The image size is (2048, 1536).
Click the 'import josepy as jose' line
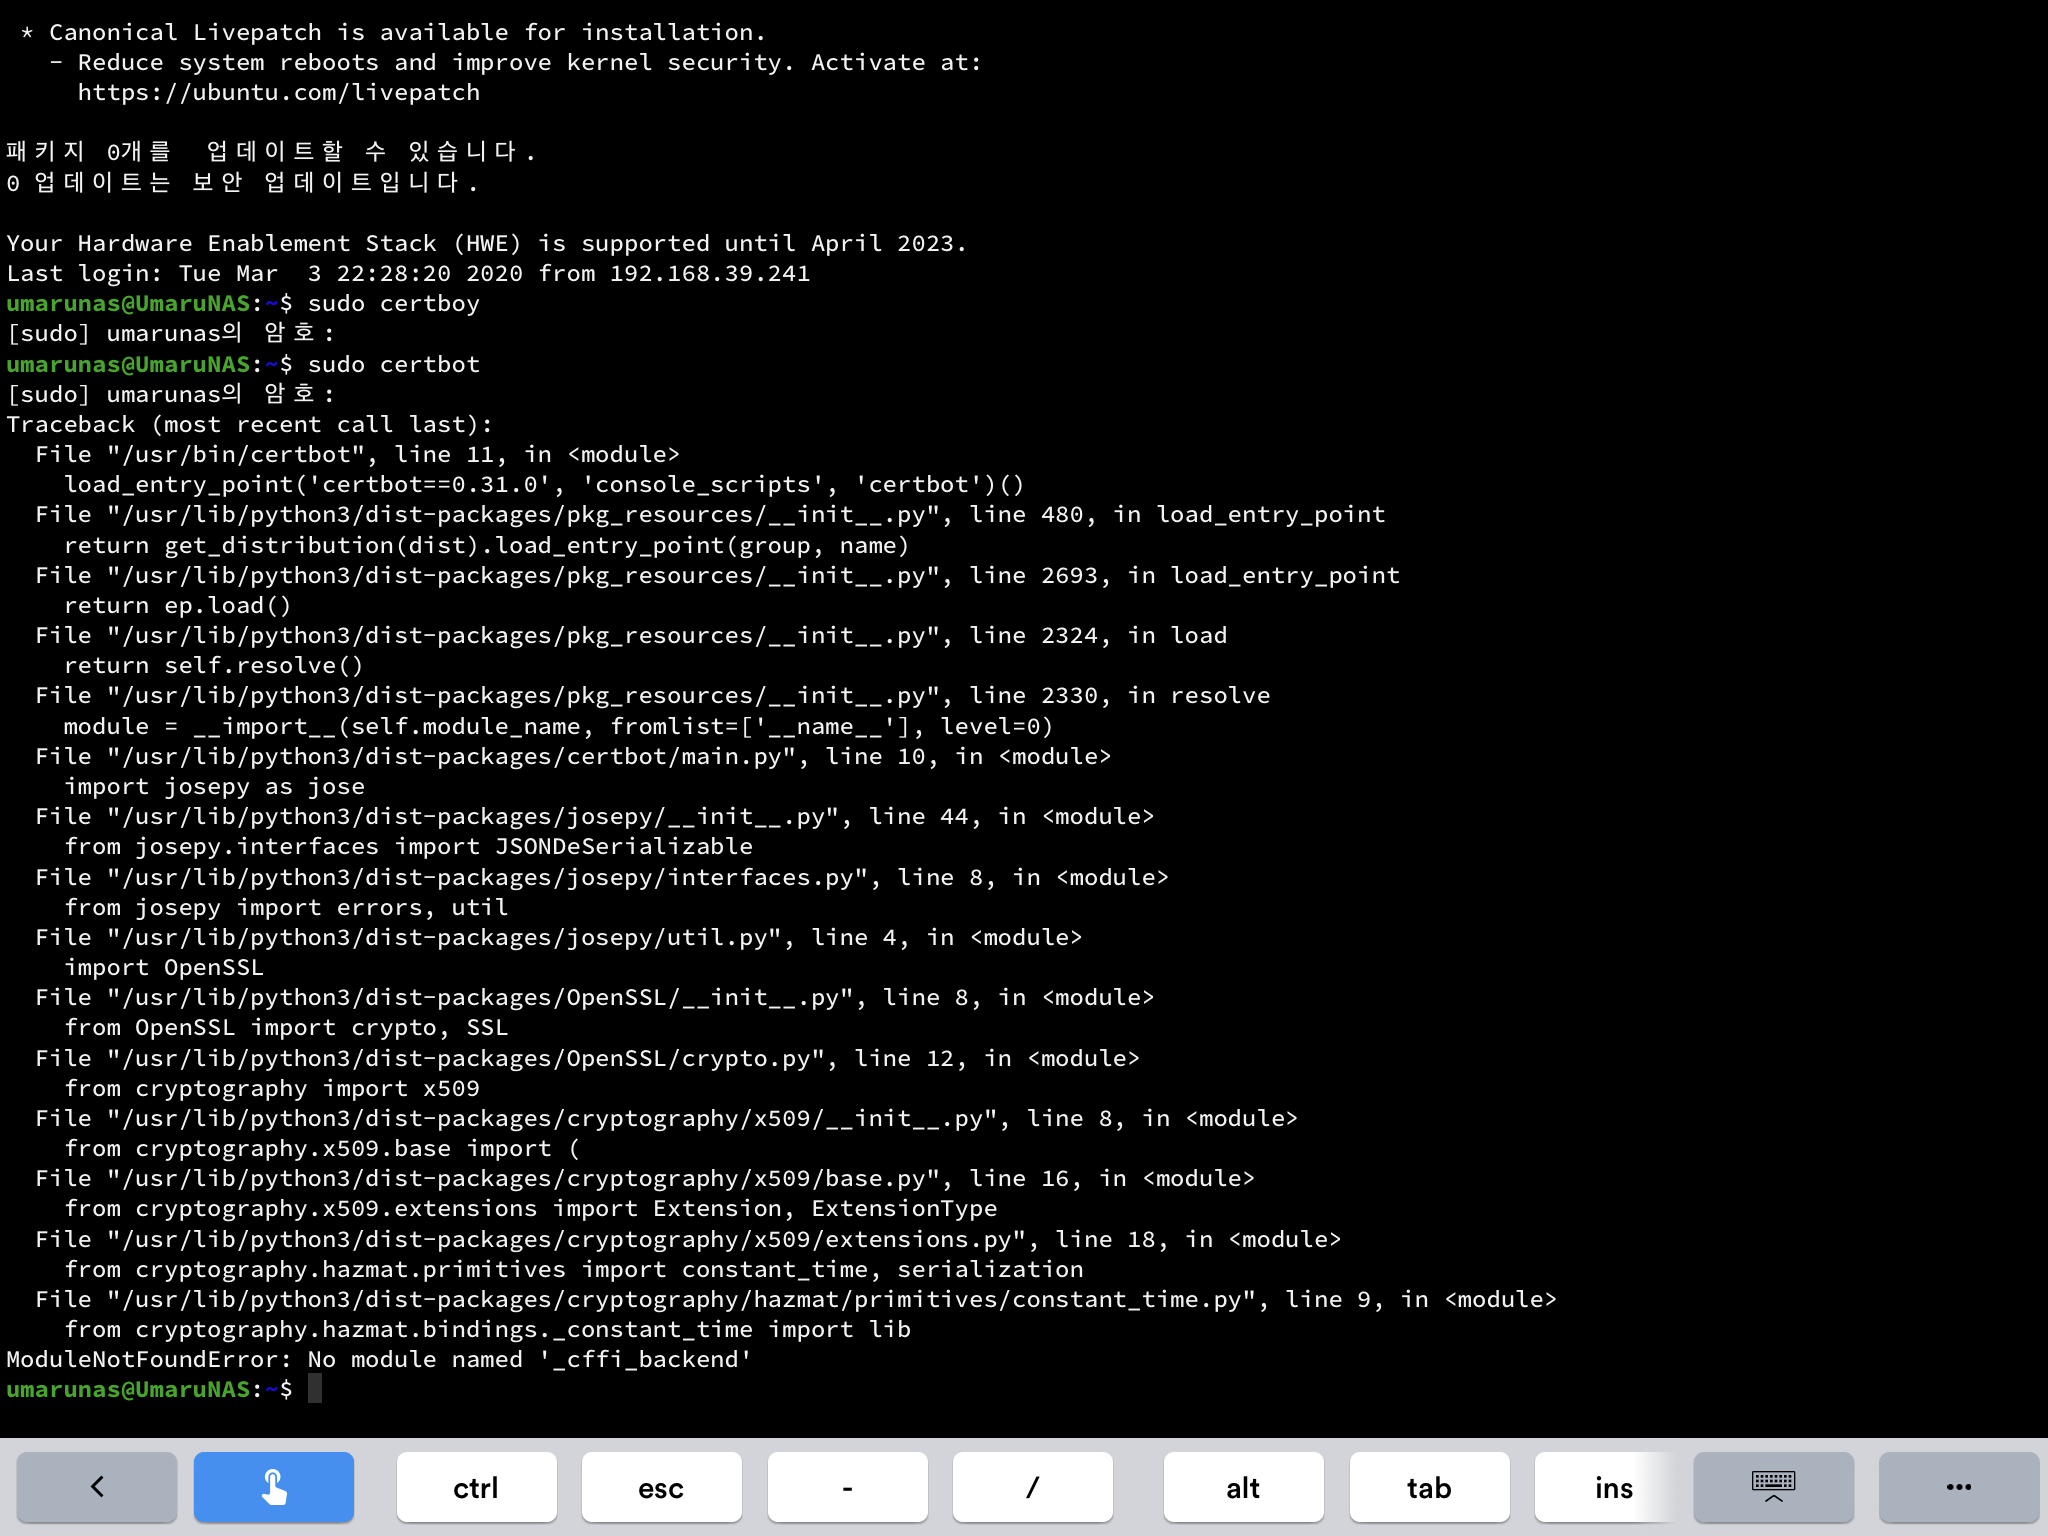pos(215,787)
